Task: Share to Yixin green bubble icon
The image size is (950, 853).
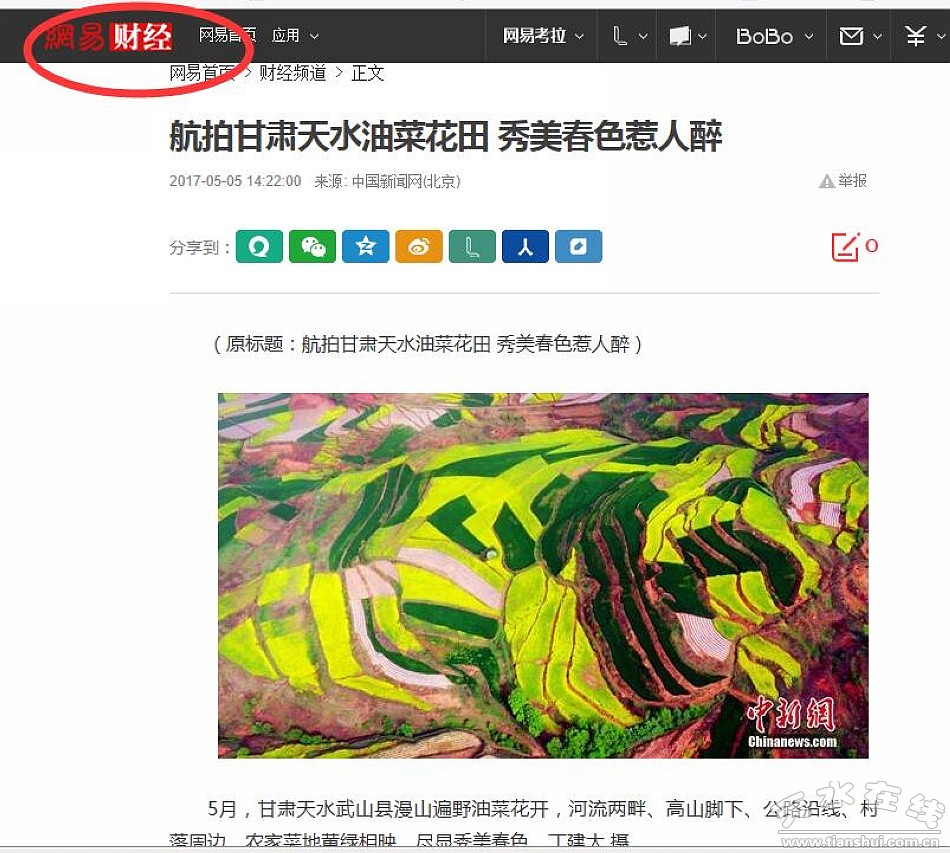Action: click(x=259, y=247)
